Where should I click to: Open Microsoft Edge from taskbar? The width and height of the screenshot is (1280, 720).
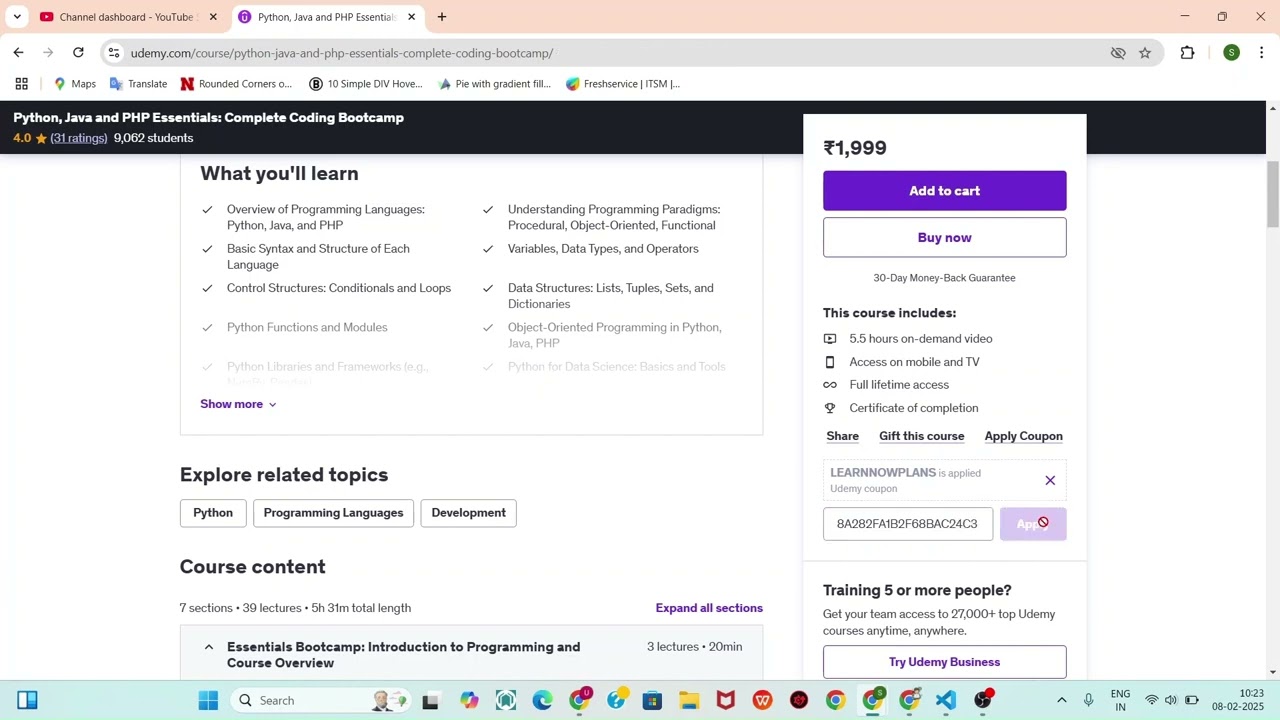(x=542, y=700)
